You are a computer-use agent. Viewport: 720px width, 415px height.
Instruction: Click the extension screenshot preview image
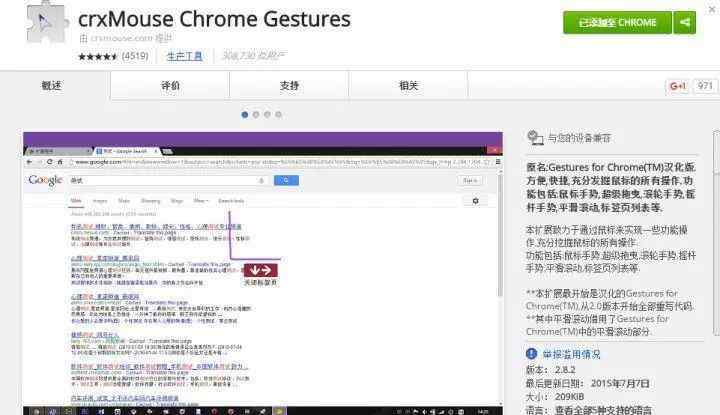(263, 270)
